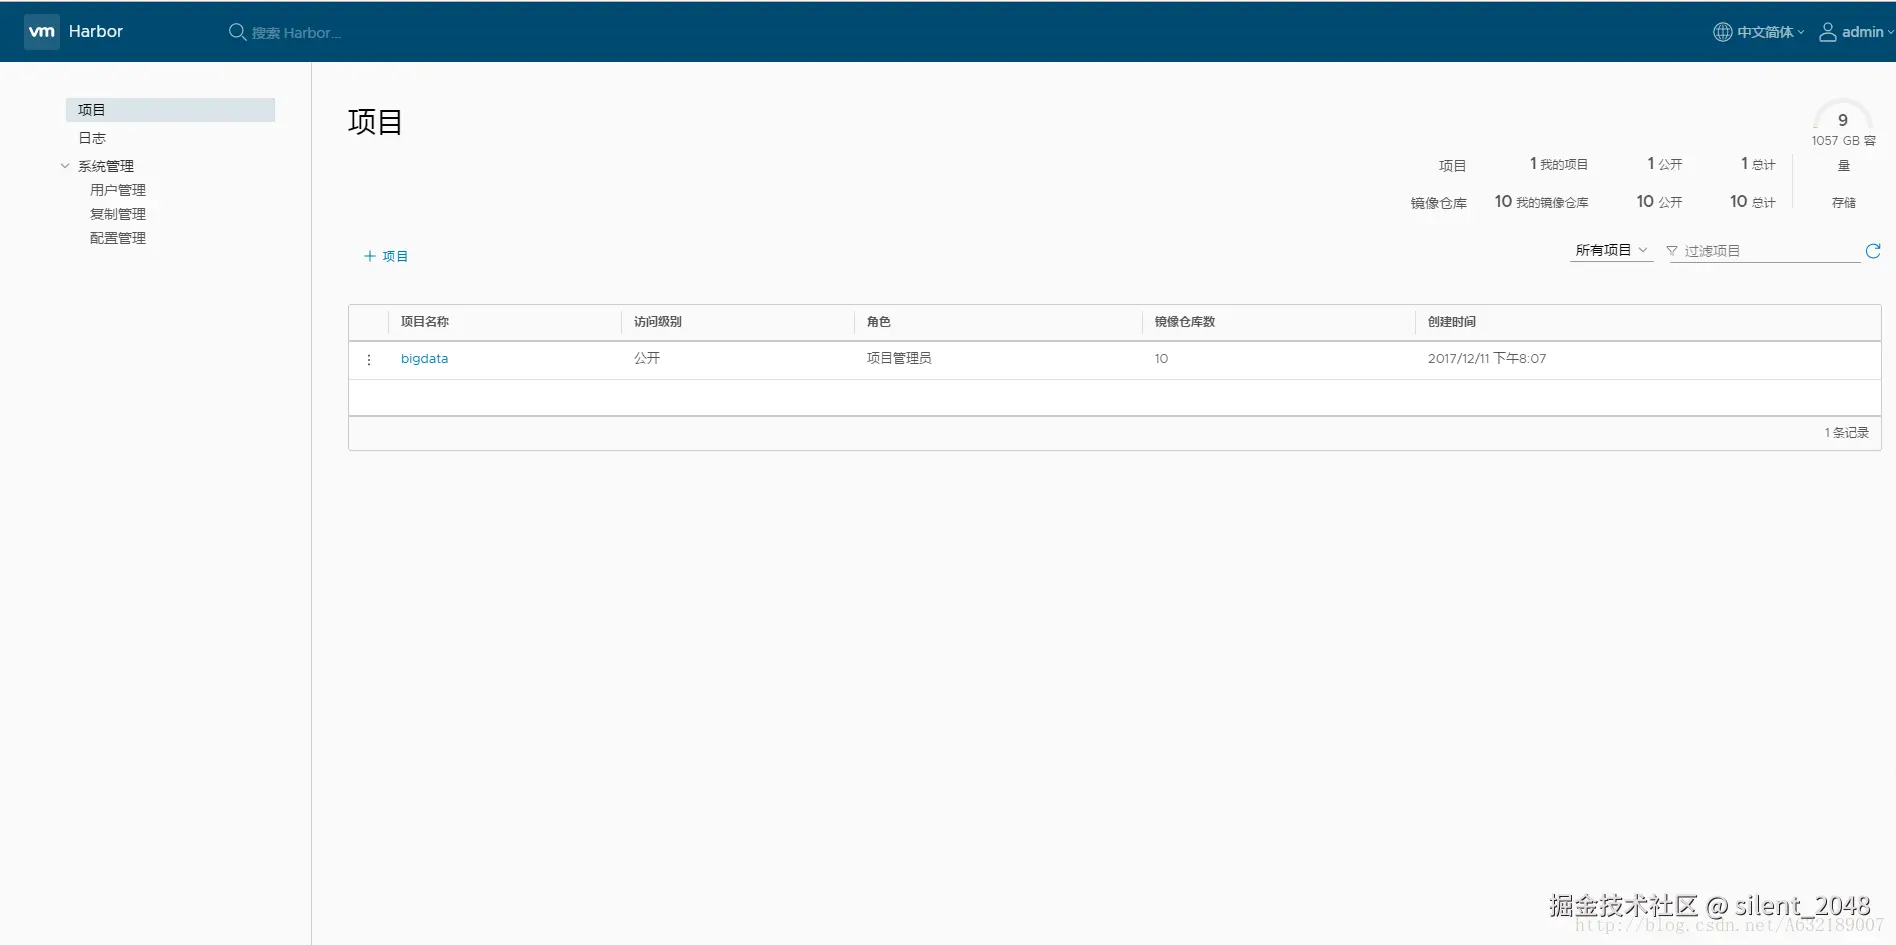Click the 项目 page heading

tap(375, 122)
